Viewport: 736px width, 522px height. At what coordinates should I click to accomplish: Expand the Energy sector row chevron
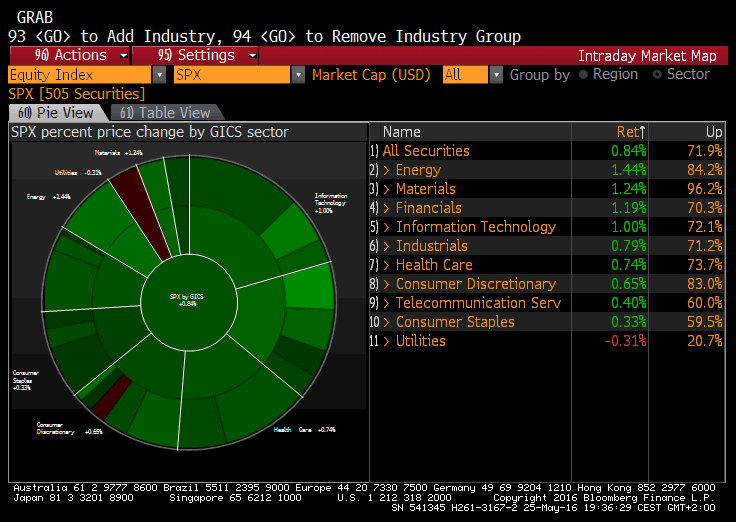tap(386, 170)
